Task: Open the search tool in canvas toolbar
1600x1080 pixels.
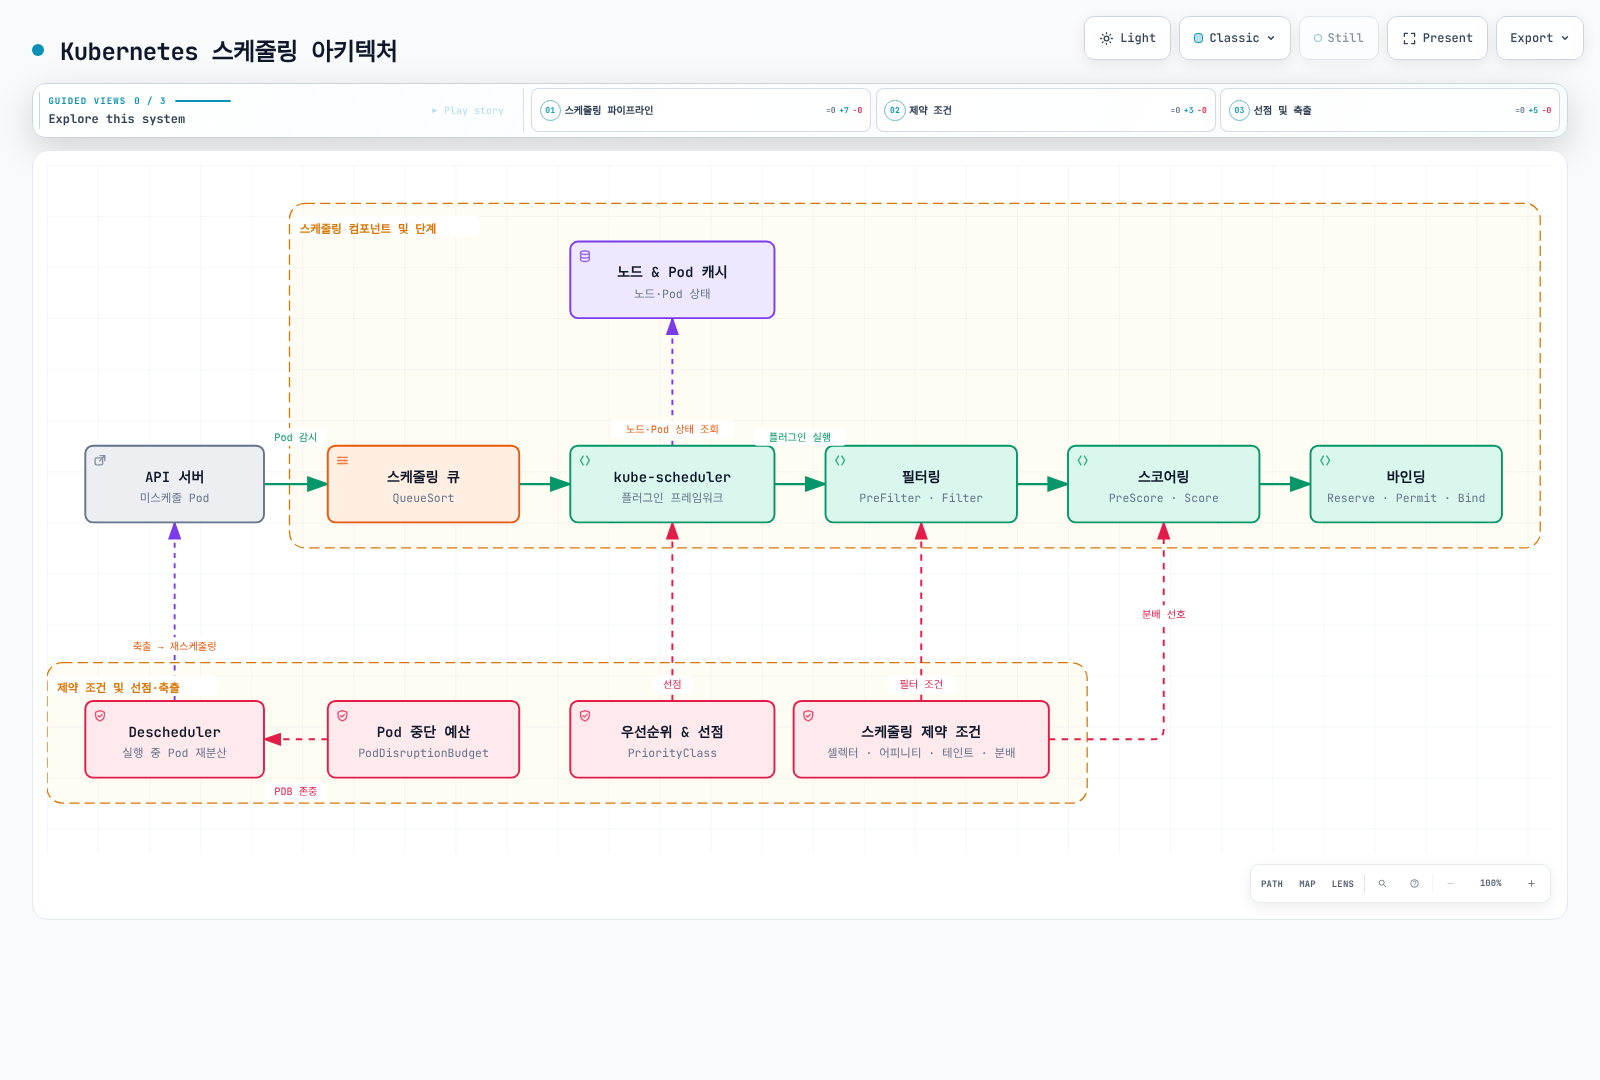Action: tap(1382, 884)
